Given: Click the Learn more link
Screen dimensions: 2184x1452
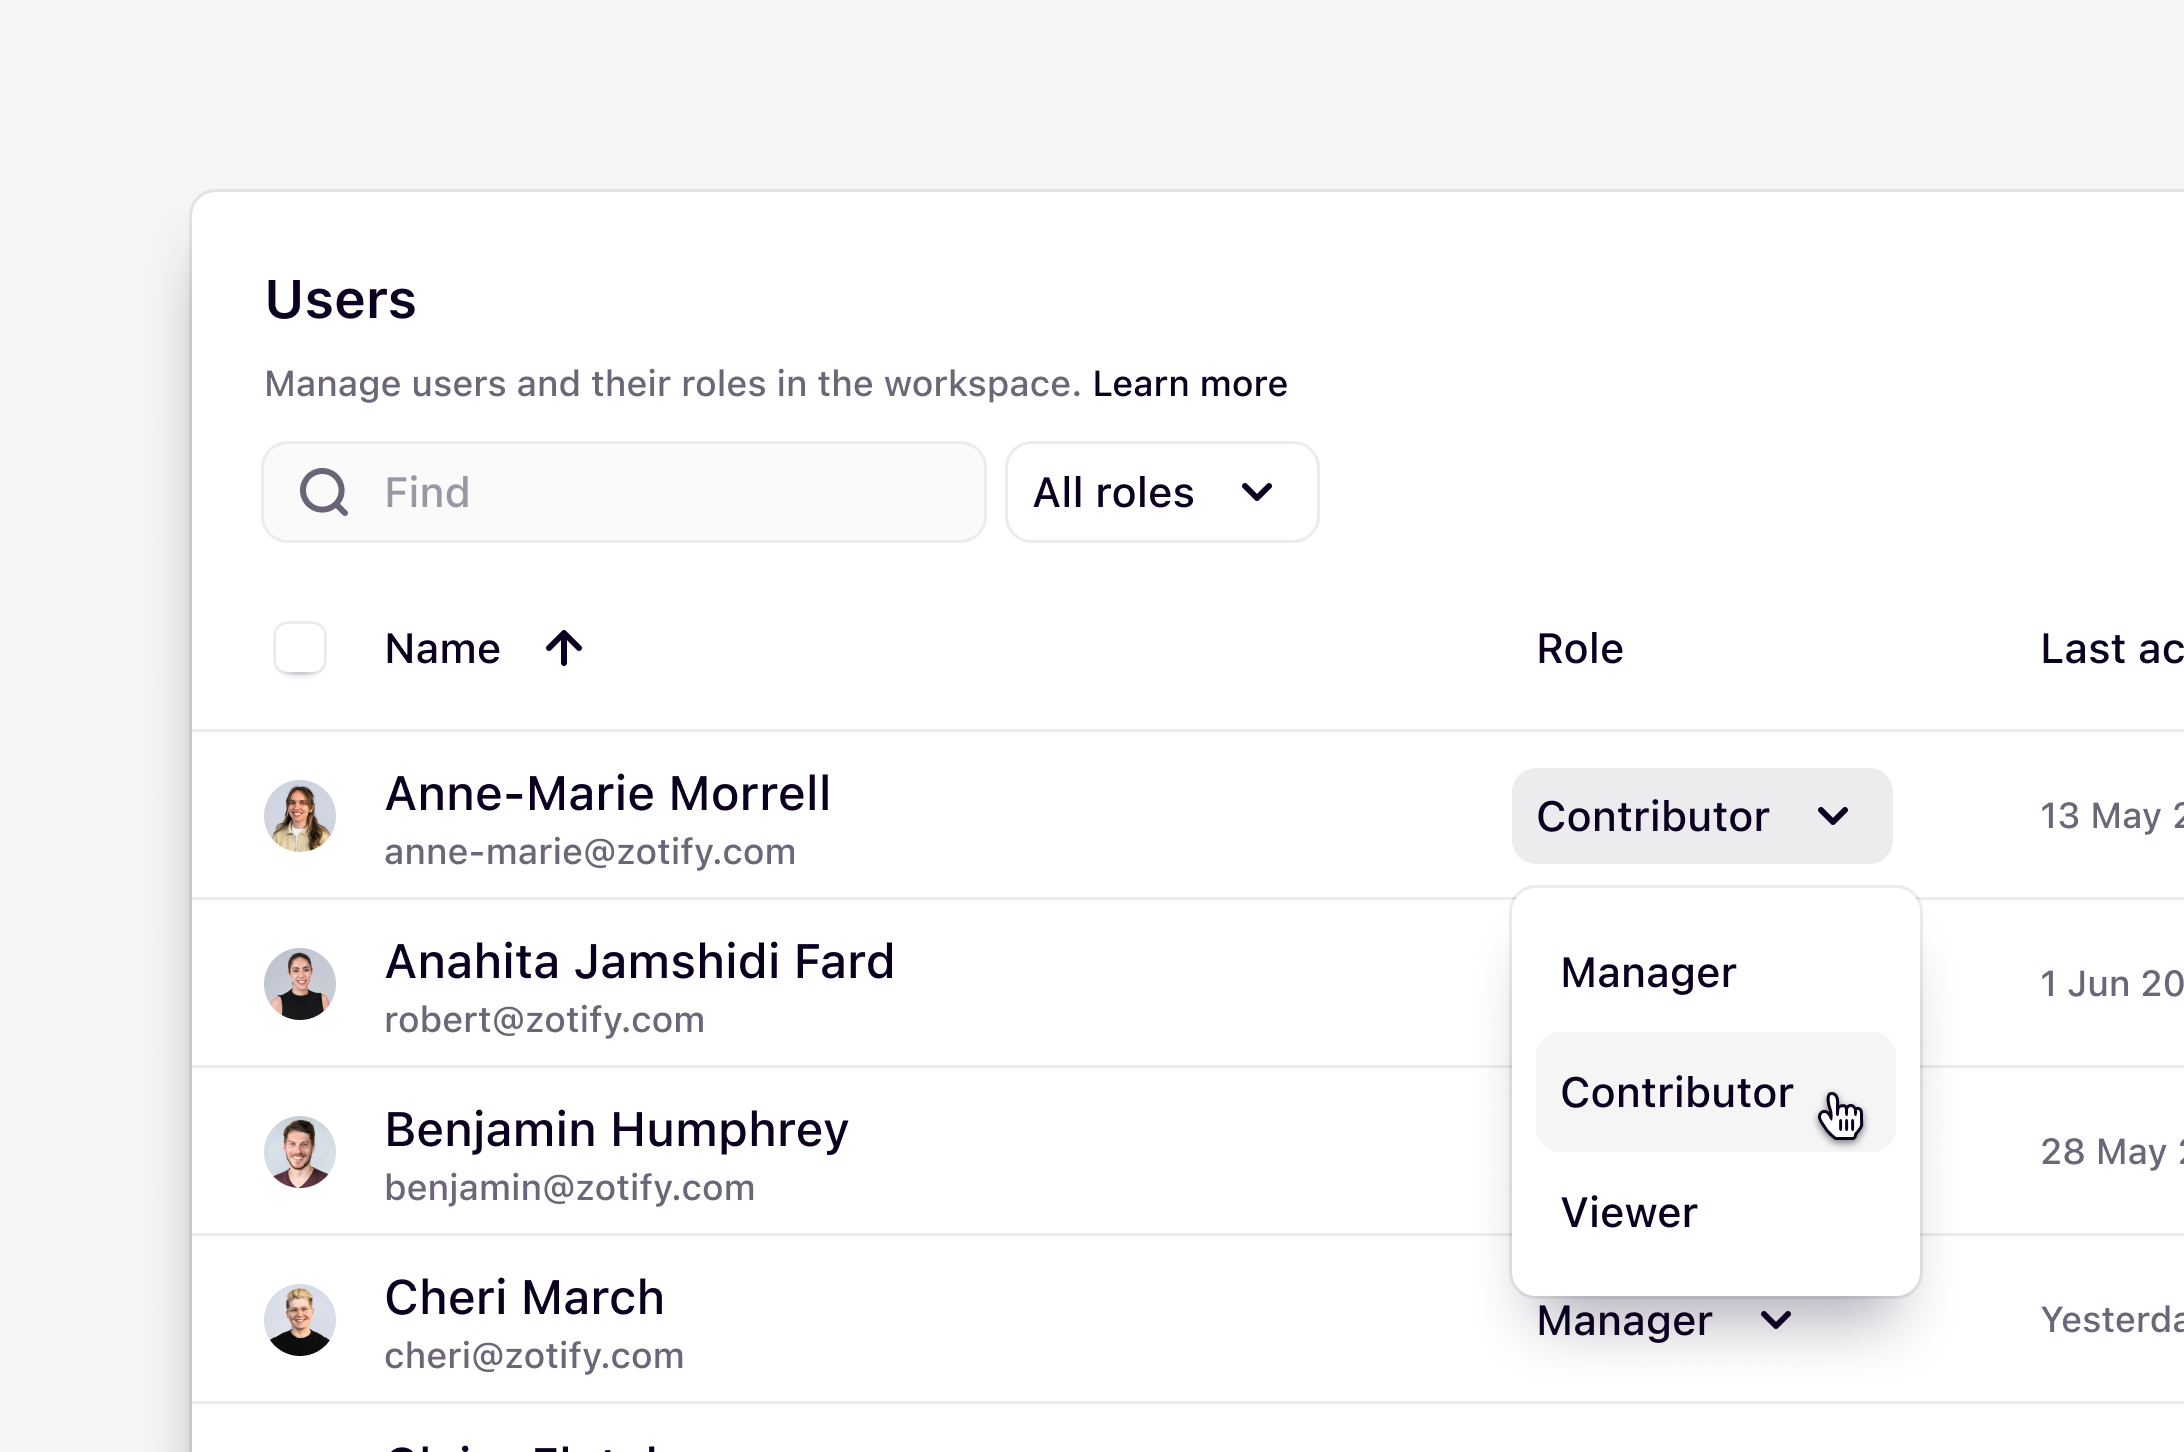Looking at the screenshot, I should click(1190, 383).
